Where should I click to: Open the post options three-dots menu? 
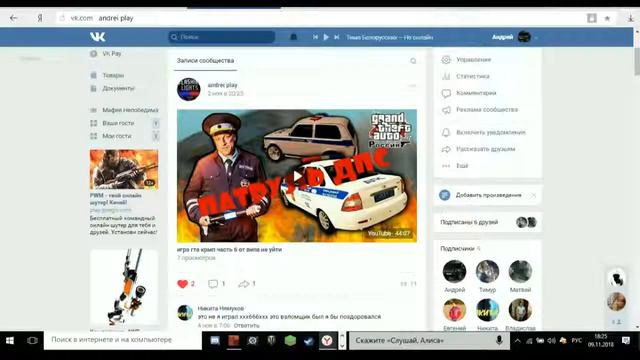[412, 86]
